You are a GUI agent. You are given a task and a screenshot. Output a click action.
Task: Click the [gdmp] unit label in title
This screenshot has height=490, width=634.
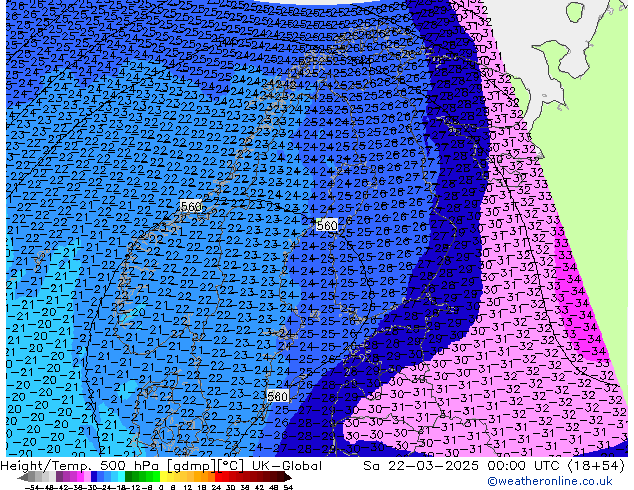190,466
